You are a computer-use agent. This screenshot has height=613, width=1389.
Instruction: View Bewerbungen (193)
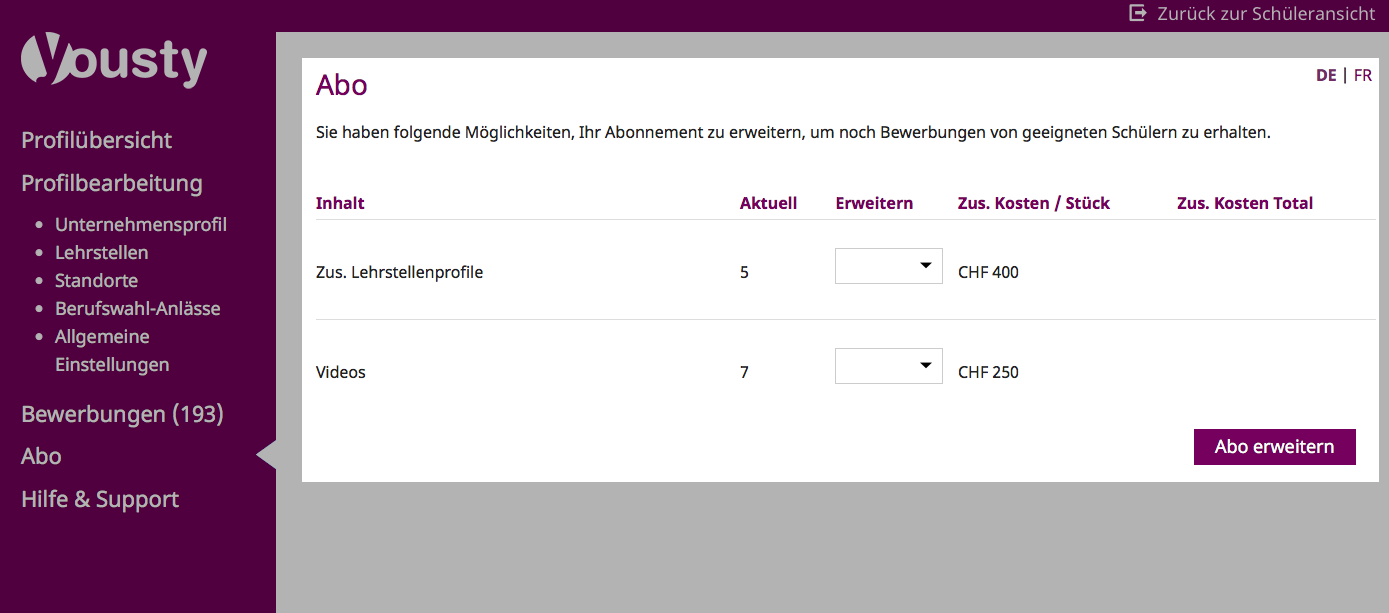click(x=122, y=413)
